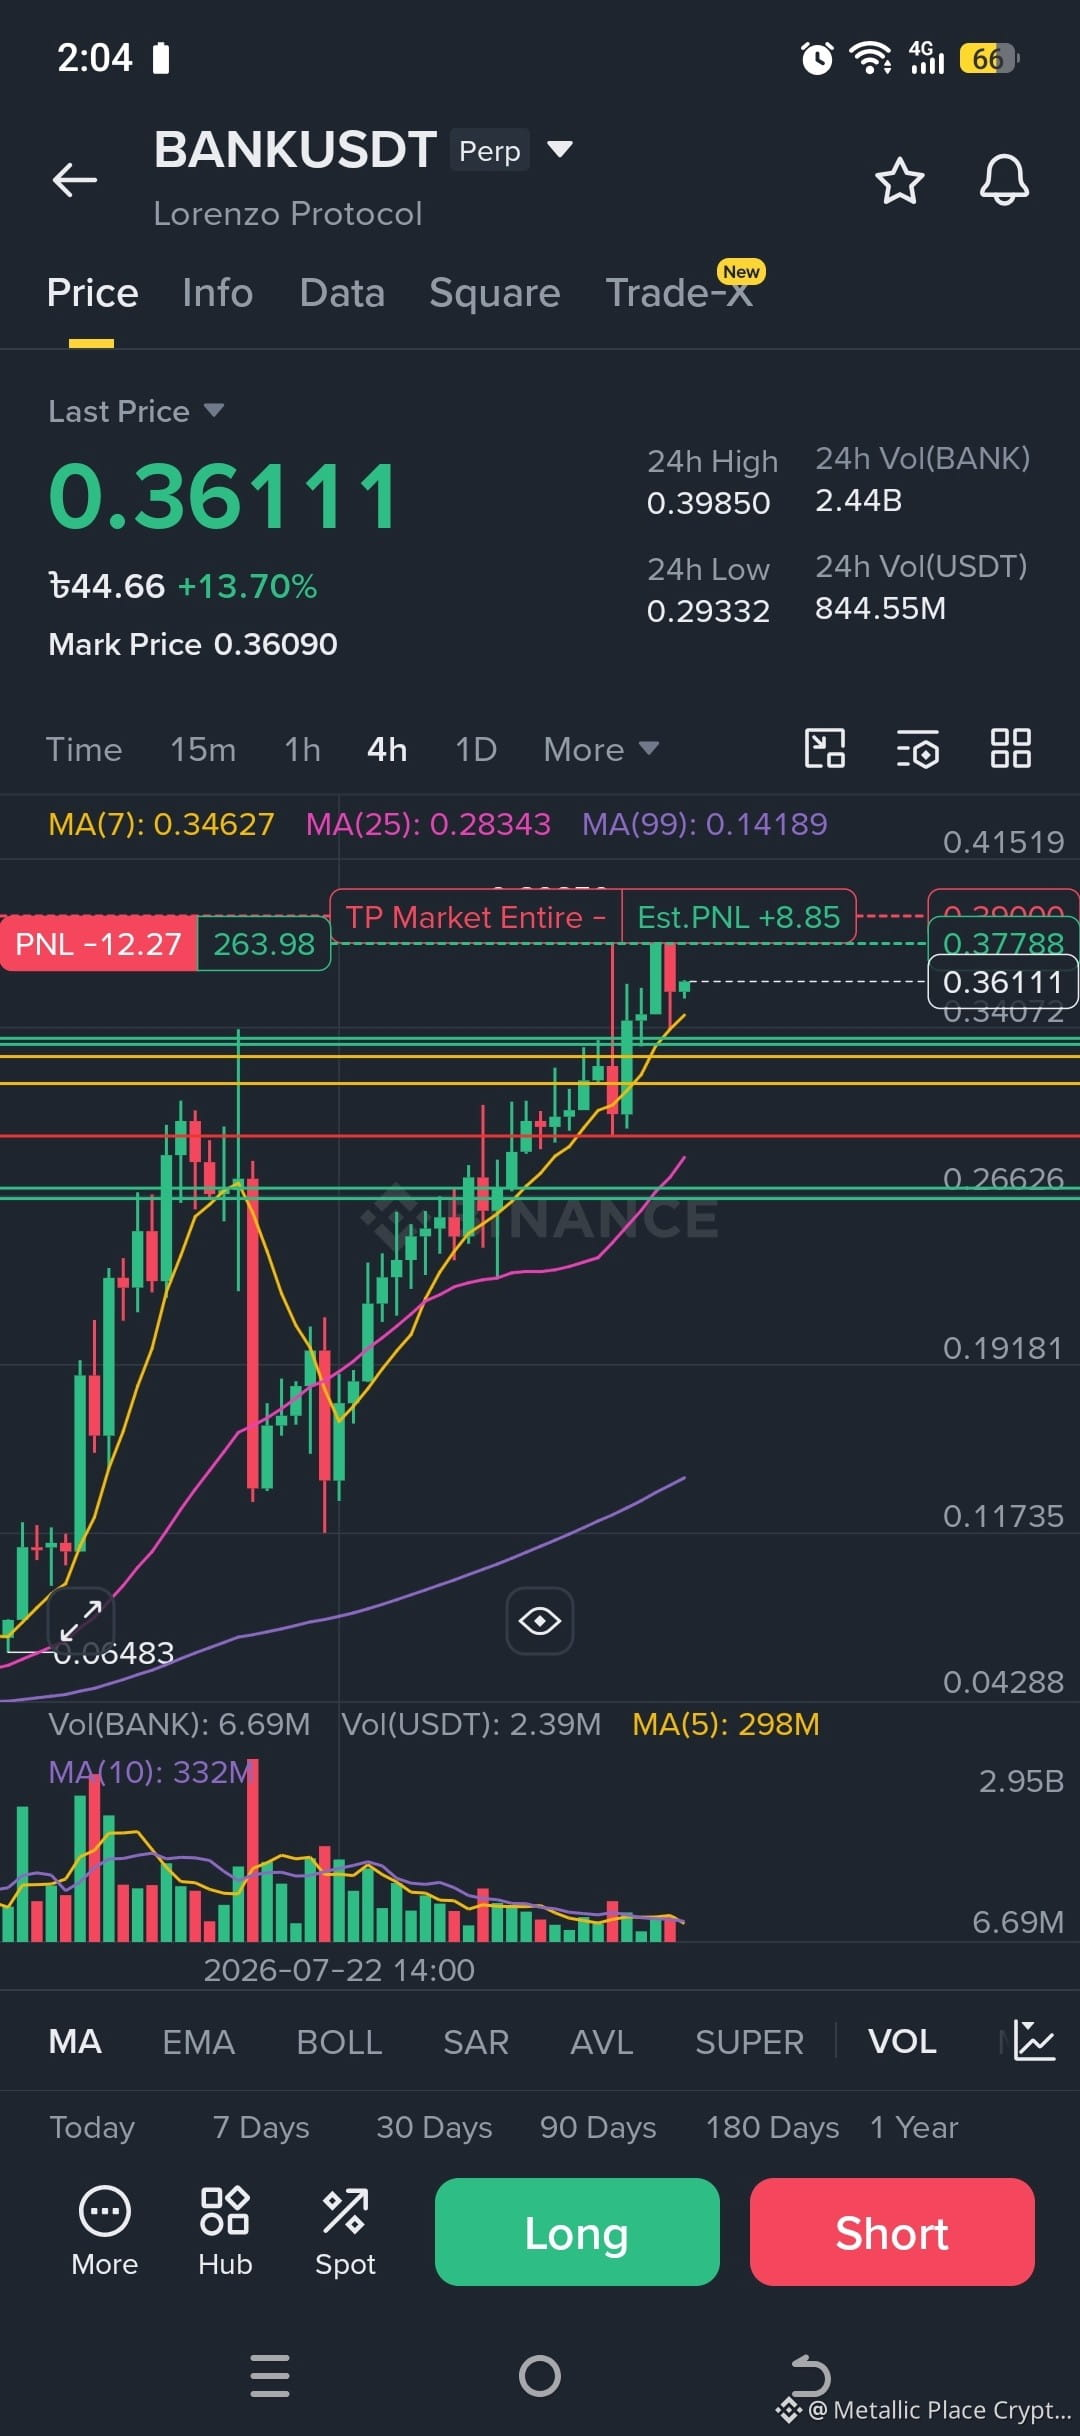Screen dimensions: 1080x2436
Task: Enable the BOLL indicator
Action: [339, 2041]
